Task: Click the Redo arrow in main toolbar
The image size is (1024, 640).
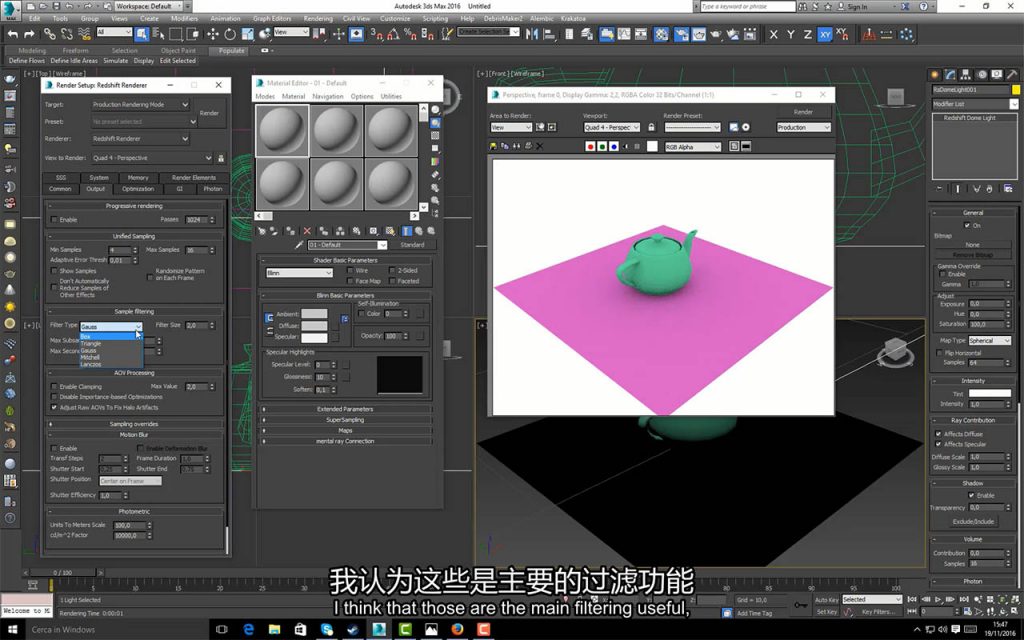Action: [x=29, y=34]
